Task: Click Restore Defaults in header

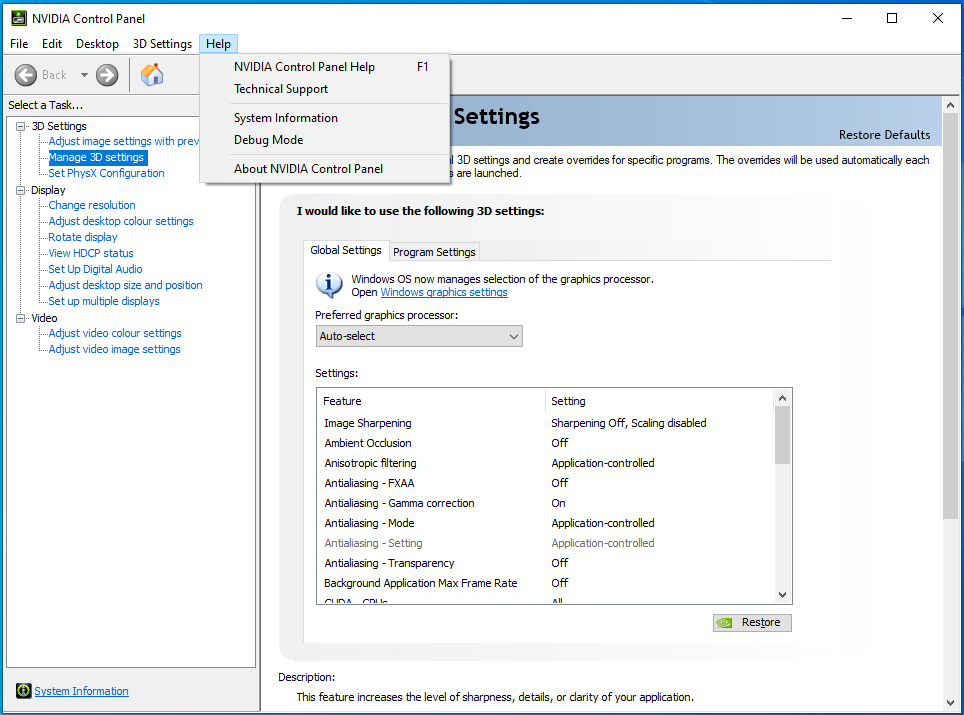Action: coord(884,135)
